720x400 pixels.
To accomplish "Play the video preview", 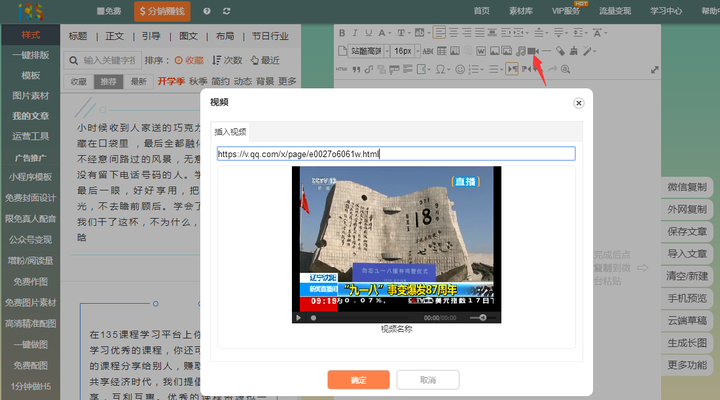I will click(298, 318).
